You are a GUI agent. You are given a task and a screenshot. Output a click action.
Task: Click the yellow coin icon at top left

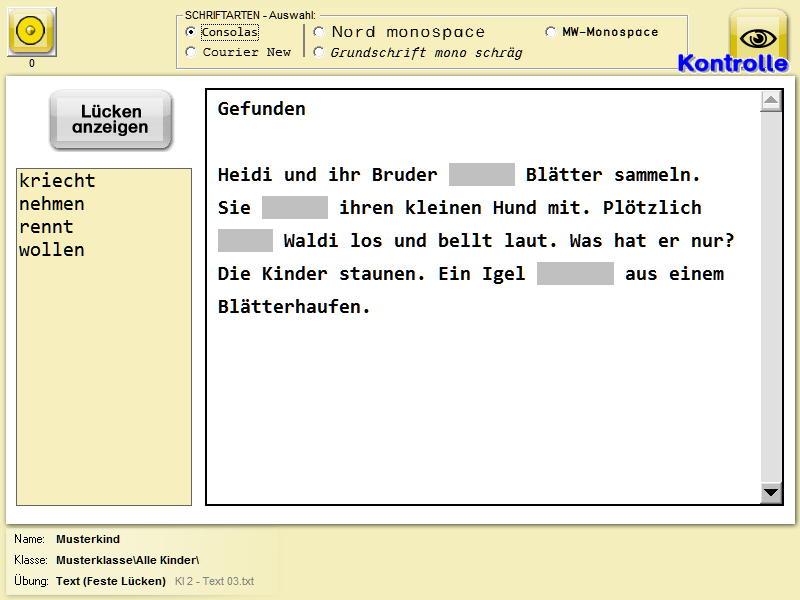(32, 32)
